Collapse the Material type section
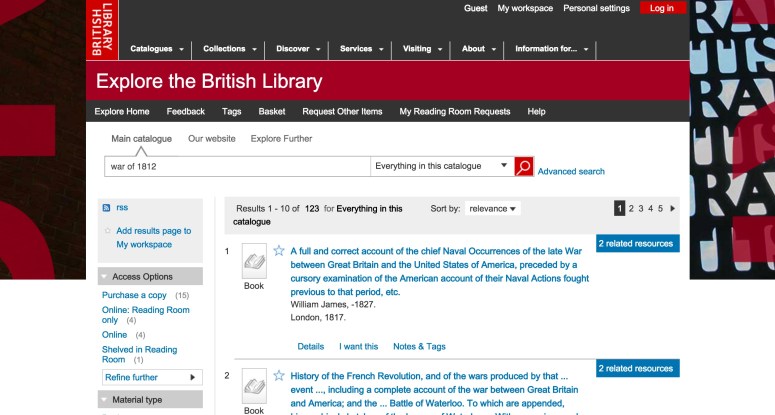 coord(105,400)
